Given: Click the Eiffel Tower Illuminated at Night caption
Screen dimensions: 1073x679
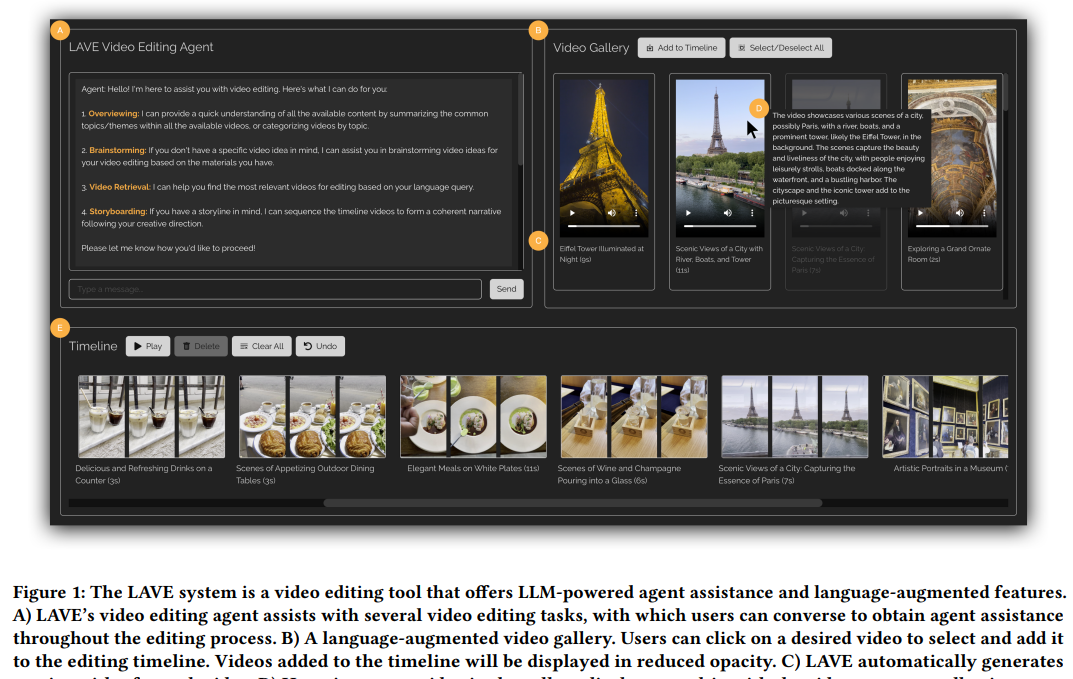Looking at the screenshot, I should [x=602, y=254].
